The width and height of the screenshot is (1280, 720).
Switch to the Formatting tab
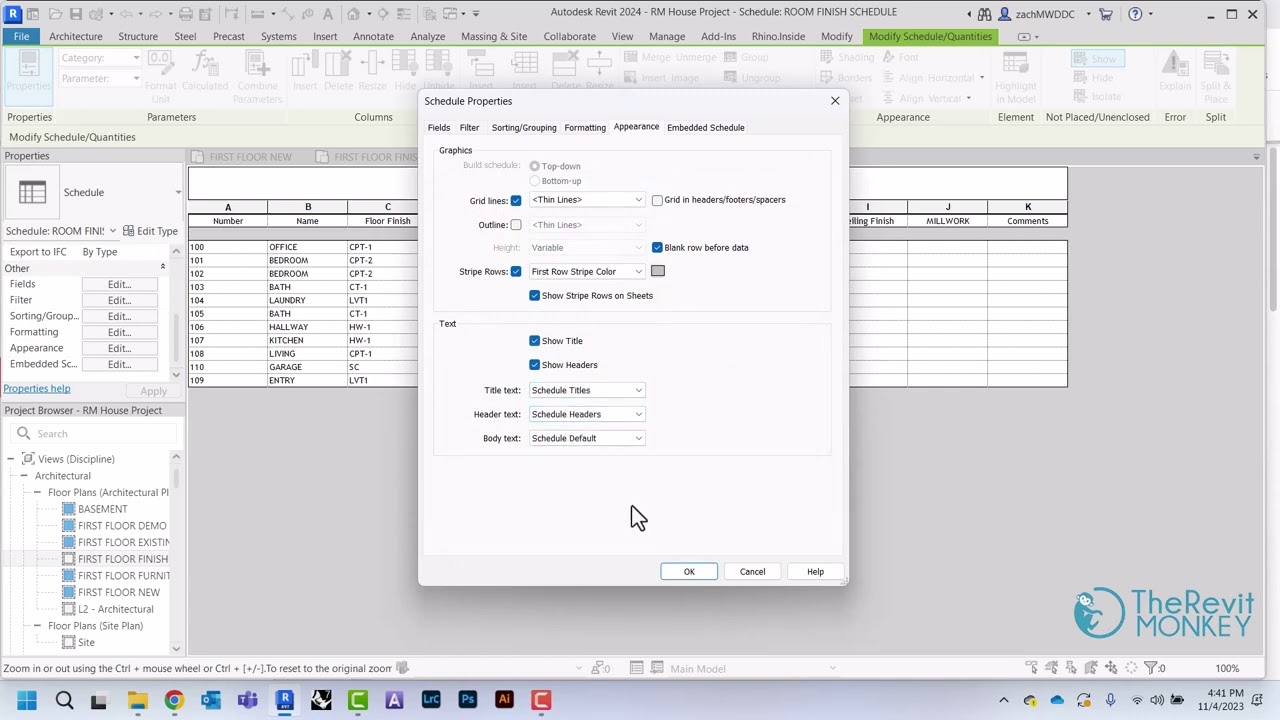point(585,128)
